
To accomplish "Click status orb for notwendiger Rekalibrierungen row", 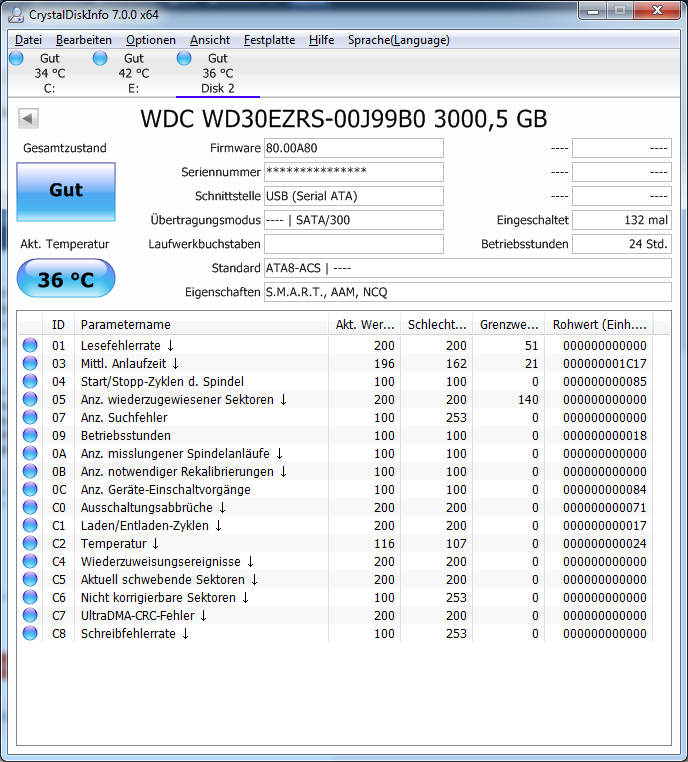I will [x=30, y=471].
